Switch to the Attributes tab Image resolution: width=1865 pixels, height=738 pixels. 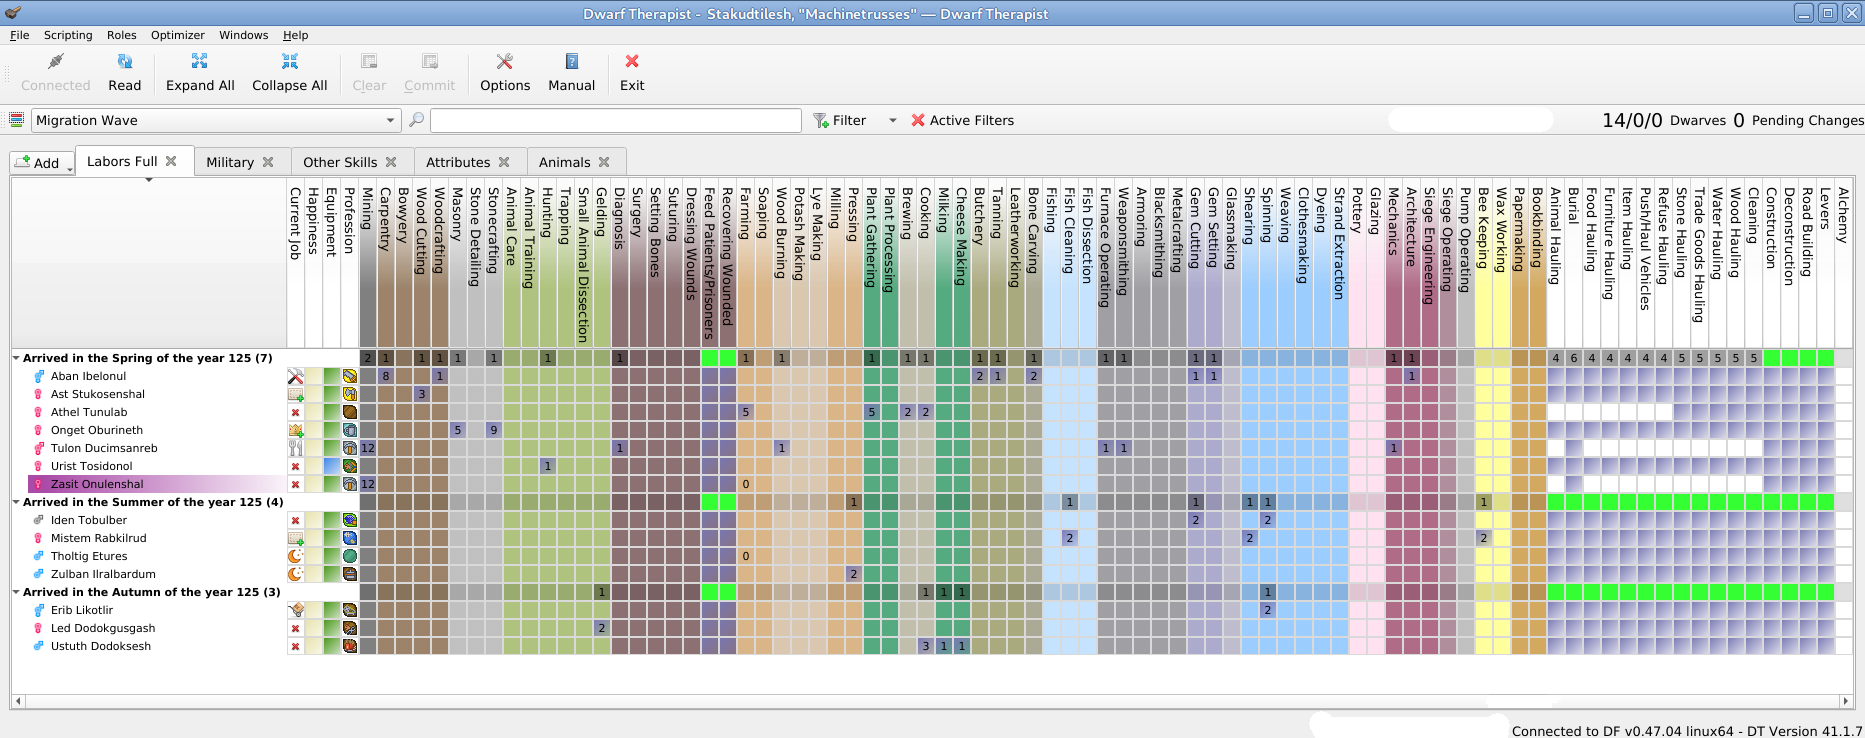click(x=457, y=162)
